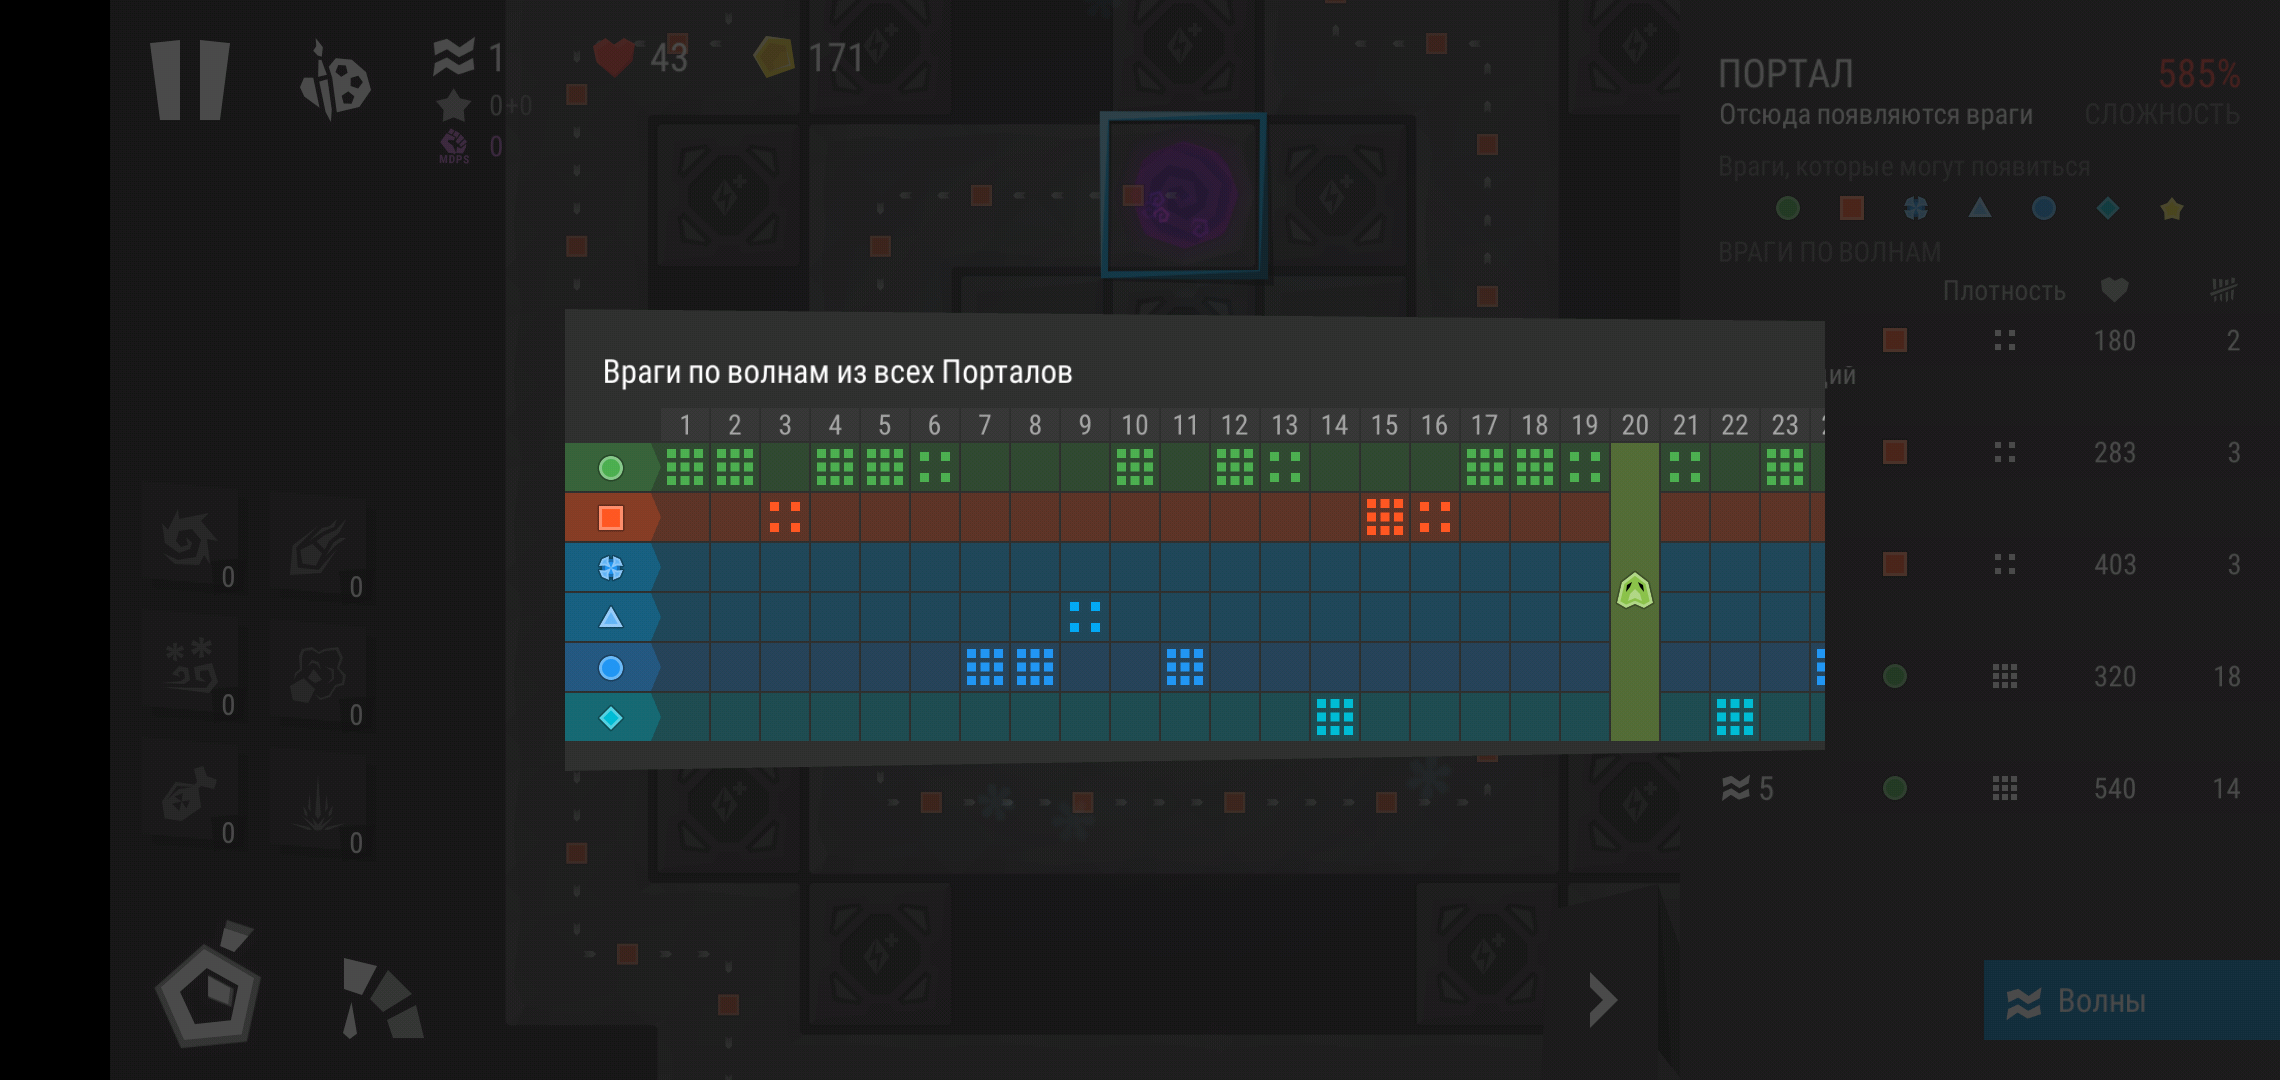2280x1080 pixels.
Task: Click the bottom-left scattered shards icon
Action: 381,999
